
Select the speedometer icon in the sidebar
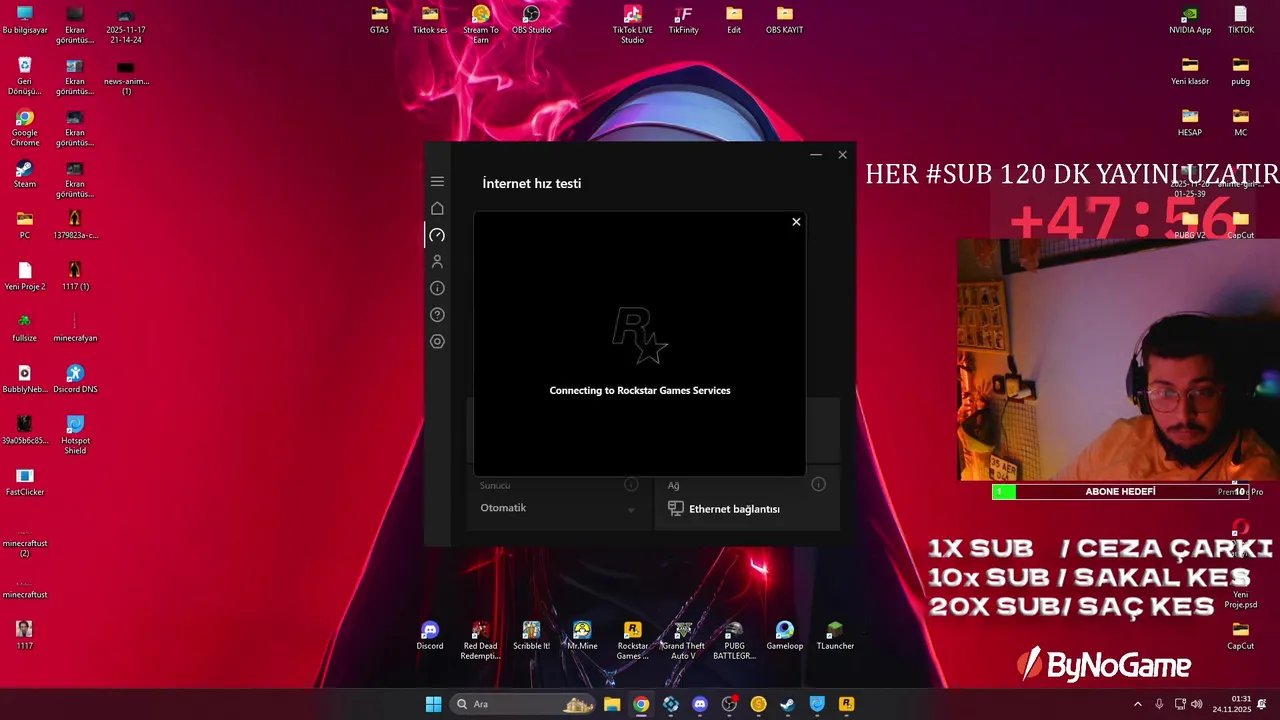(437, 235)
